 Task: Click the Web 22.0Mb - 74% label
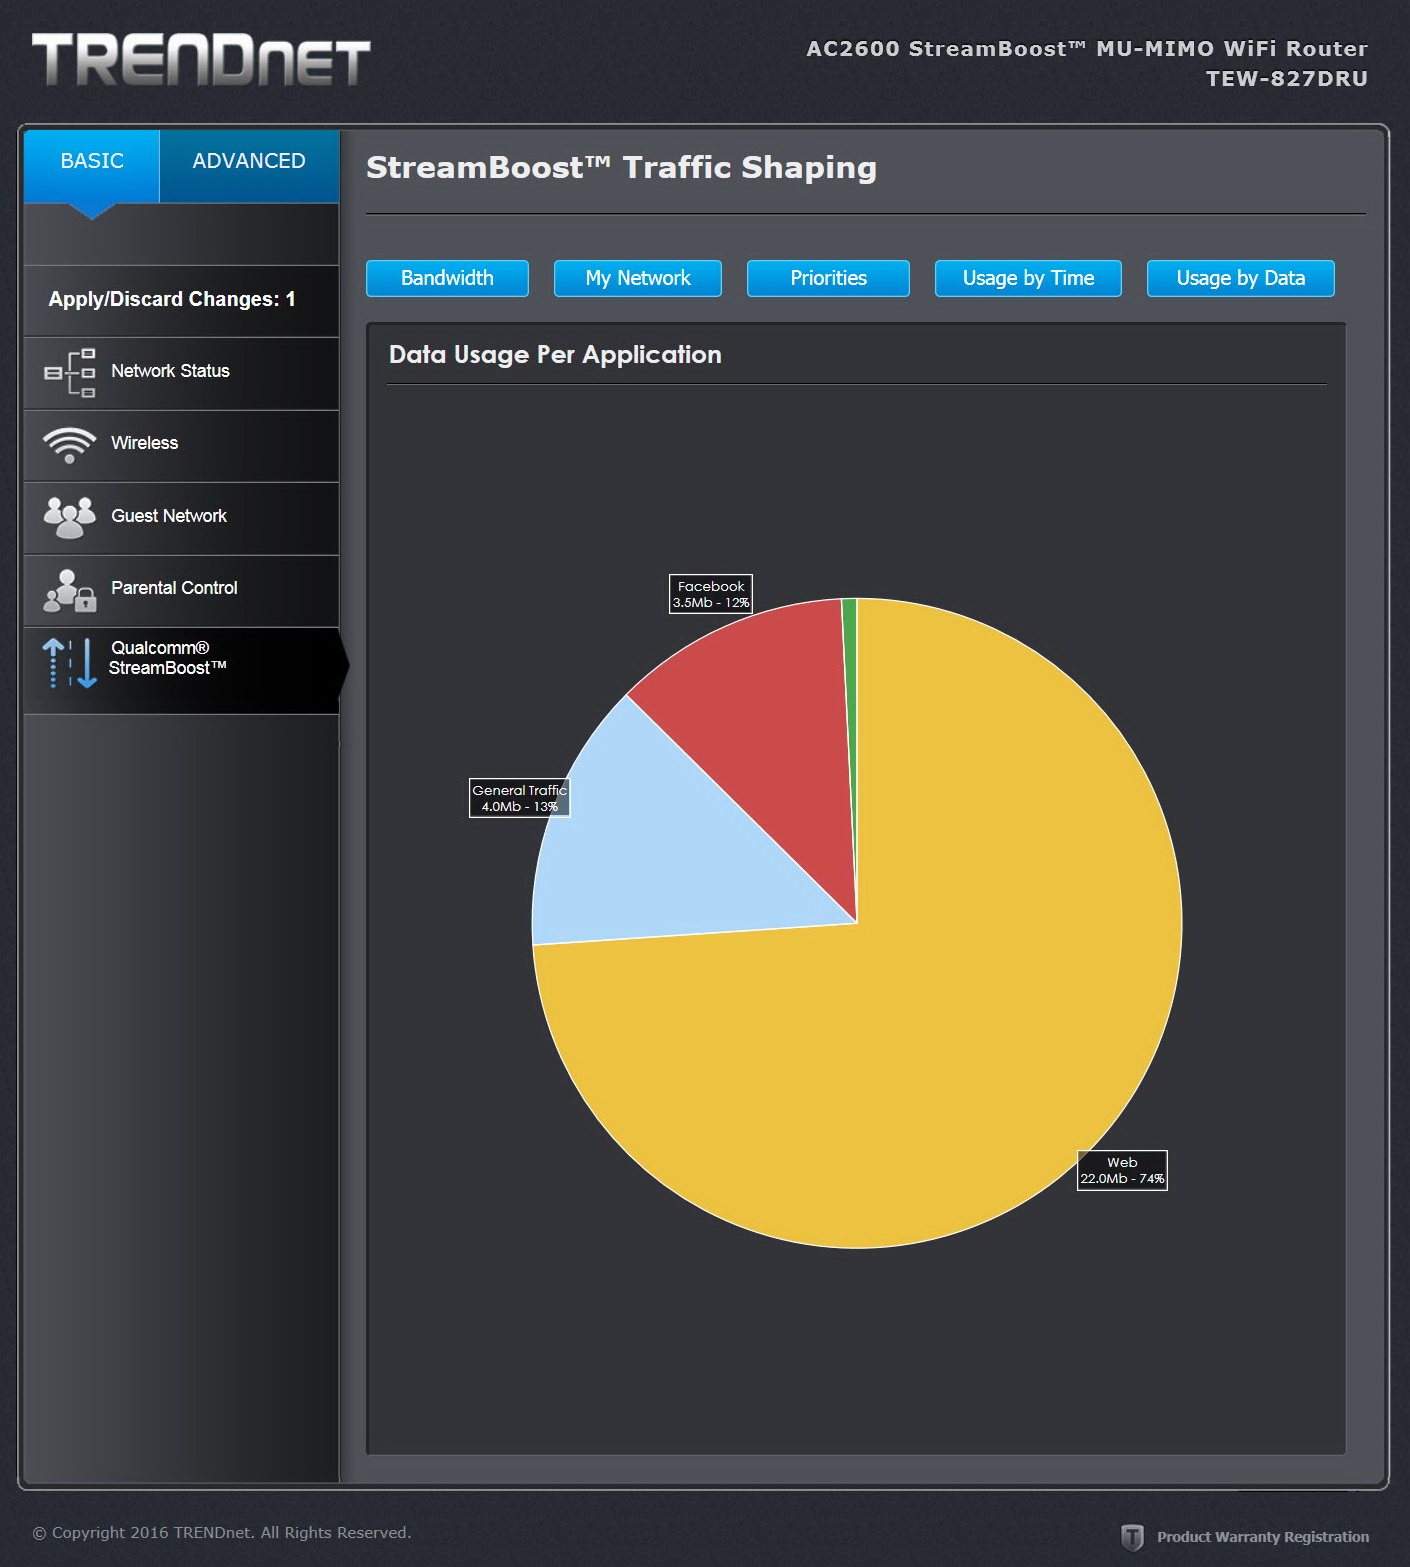tap(1122, 1170)
